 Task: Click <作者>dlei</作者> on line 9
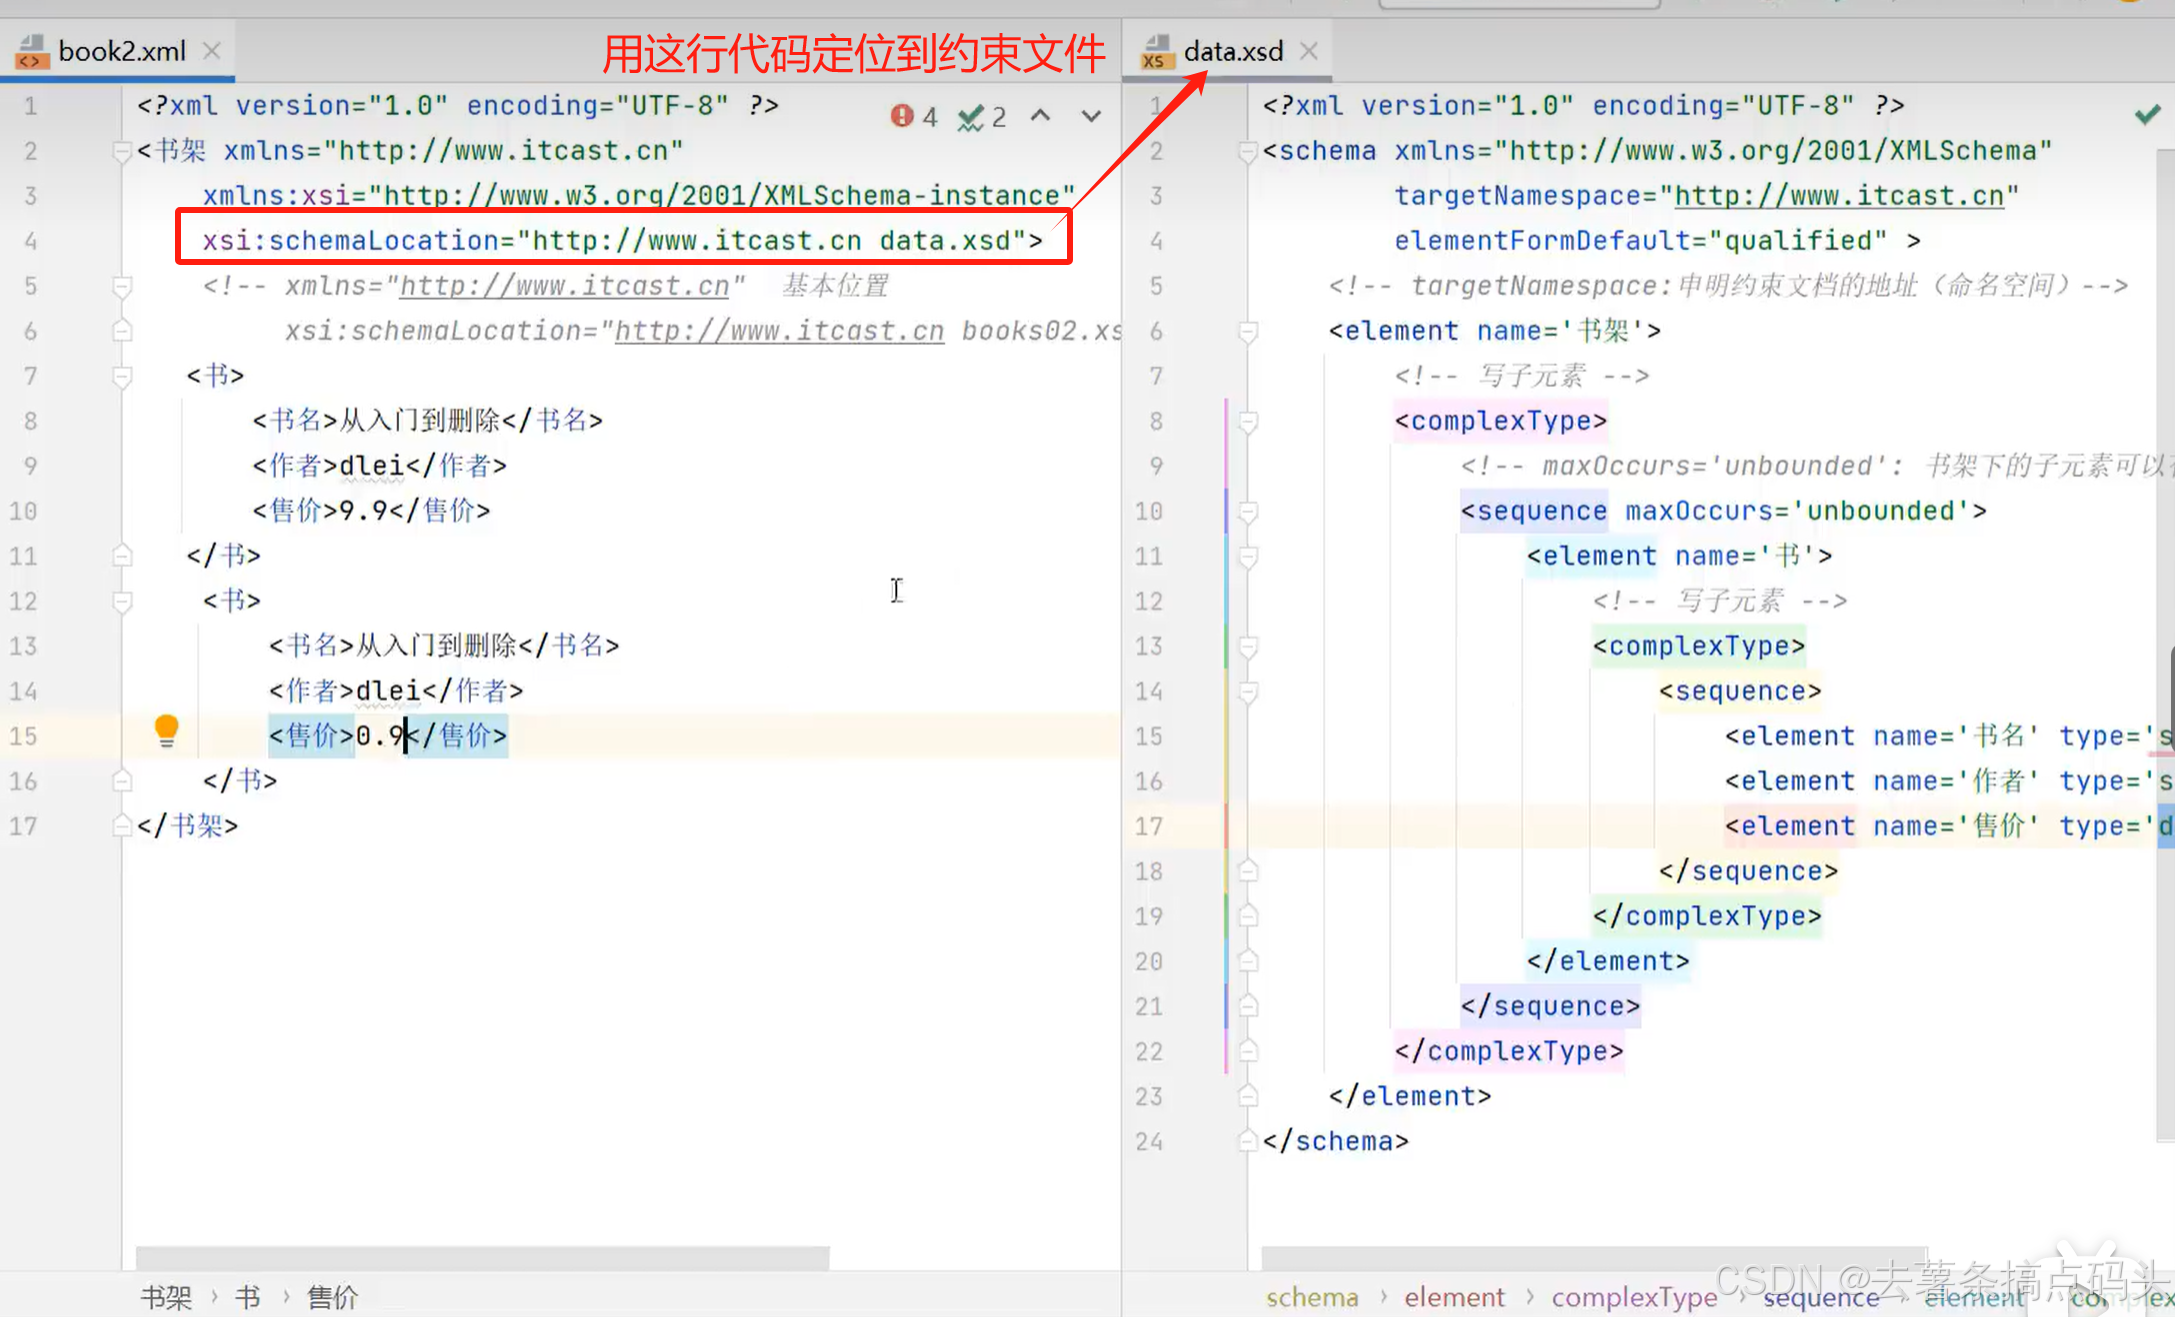point(379,466)
